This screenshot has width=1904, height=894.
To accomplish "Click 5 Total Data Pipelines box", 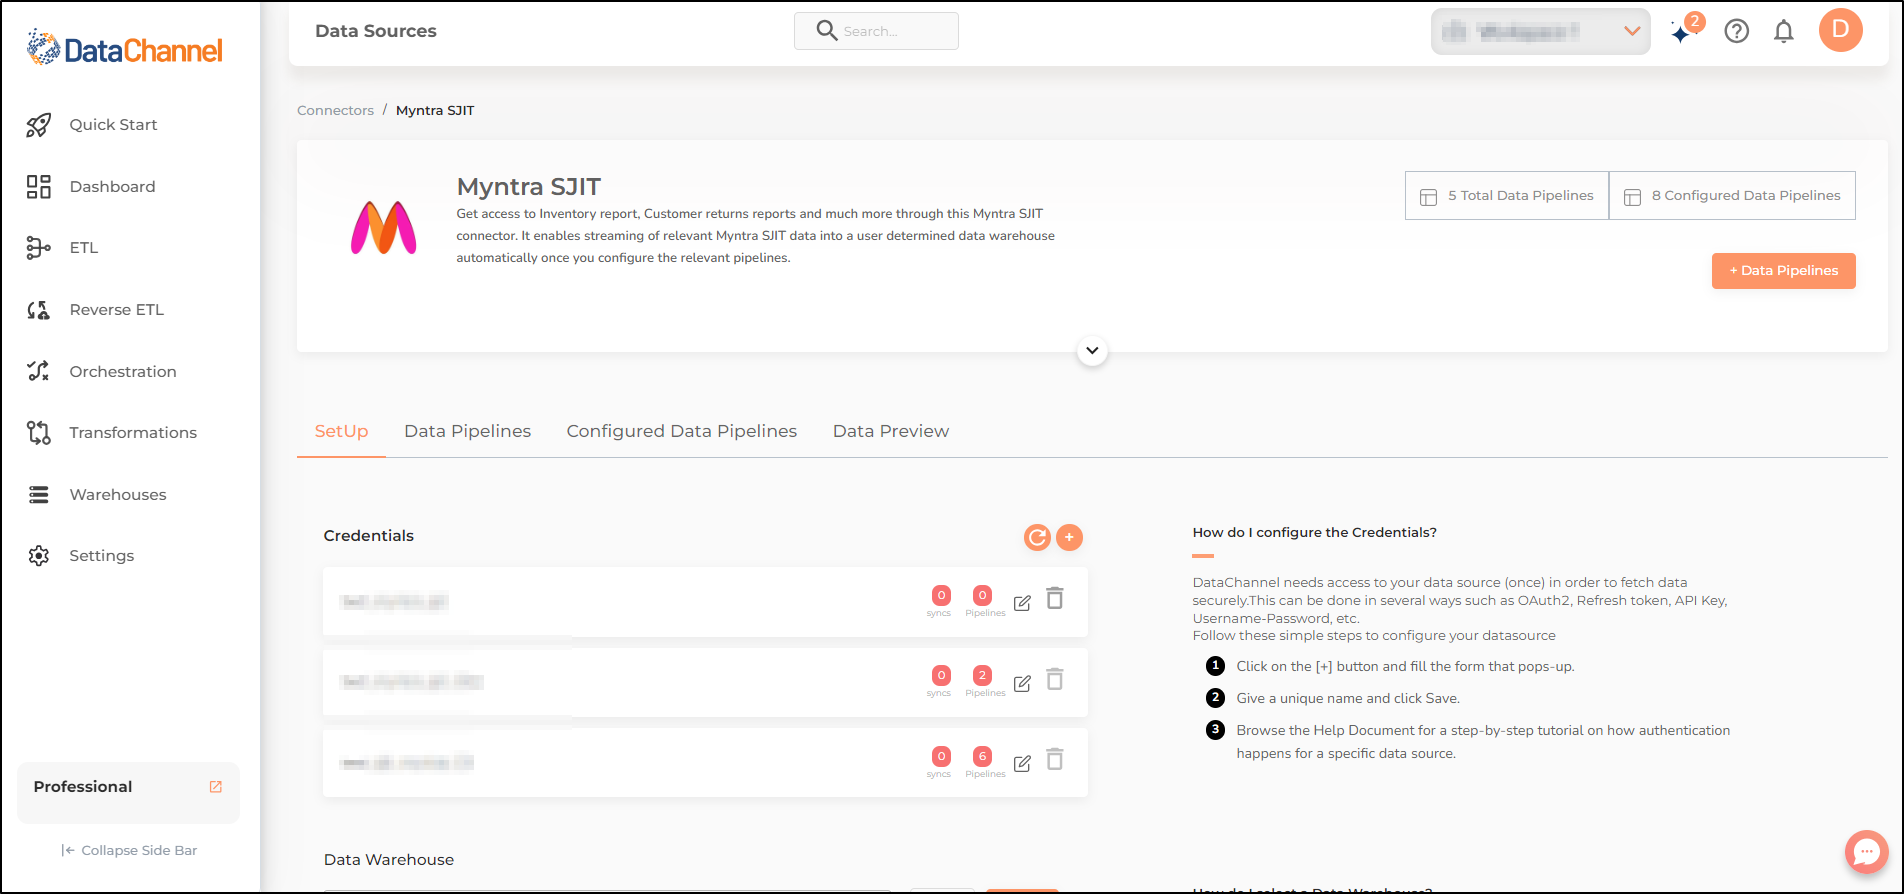I will pyautogui.click(x=1507, y=196).
